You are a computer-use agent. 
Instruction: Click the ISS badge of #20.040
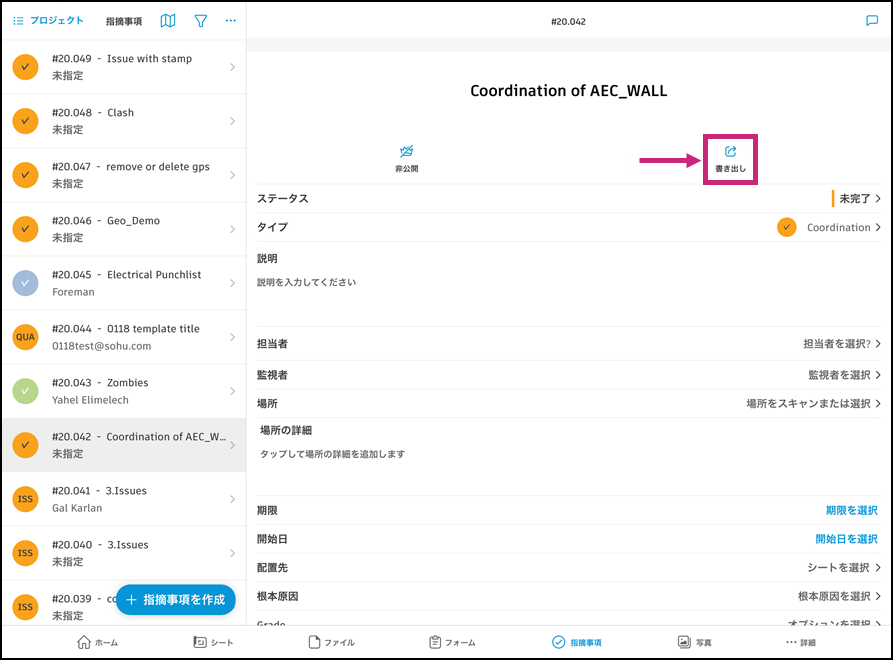(x=26, y=553)
